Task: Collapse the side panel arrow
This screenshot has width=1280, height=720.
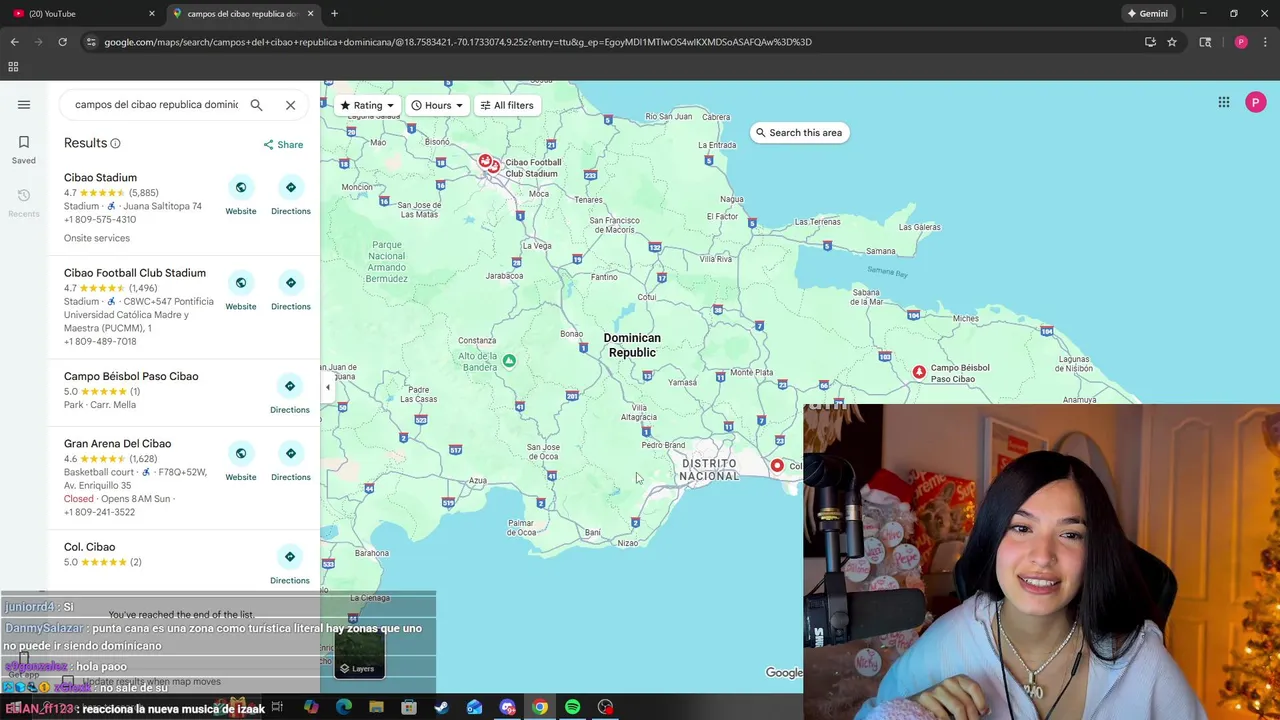Action: click(x=327, y=387)
